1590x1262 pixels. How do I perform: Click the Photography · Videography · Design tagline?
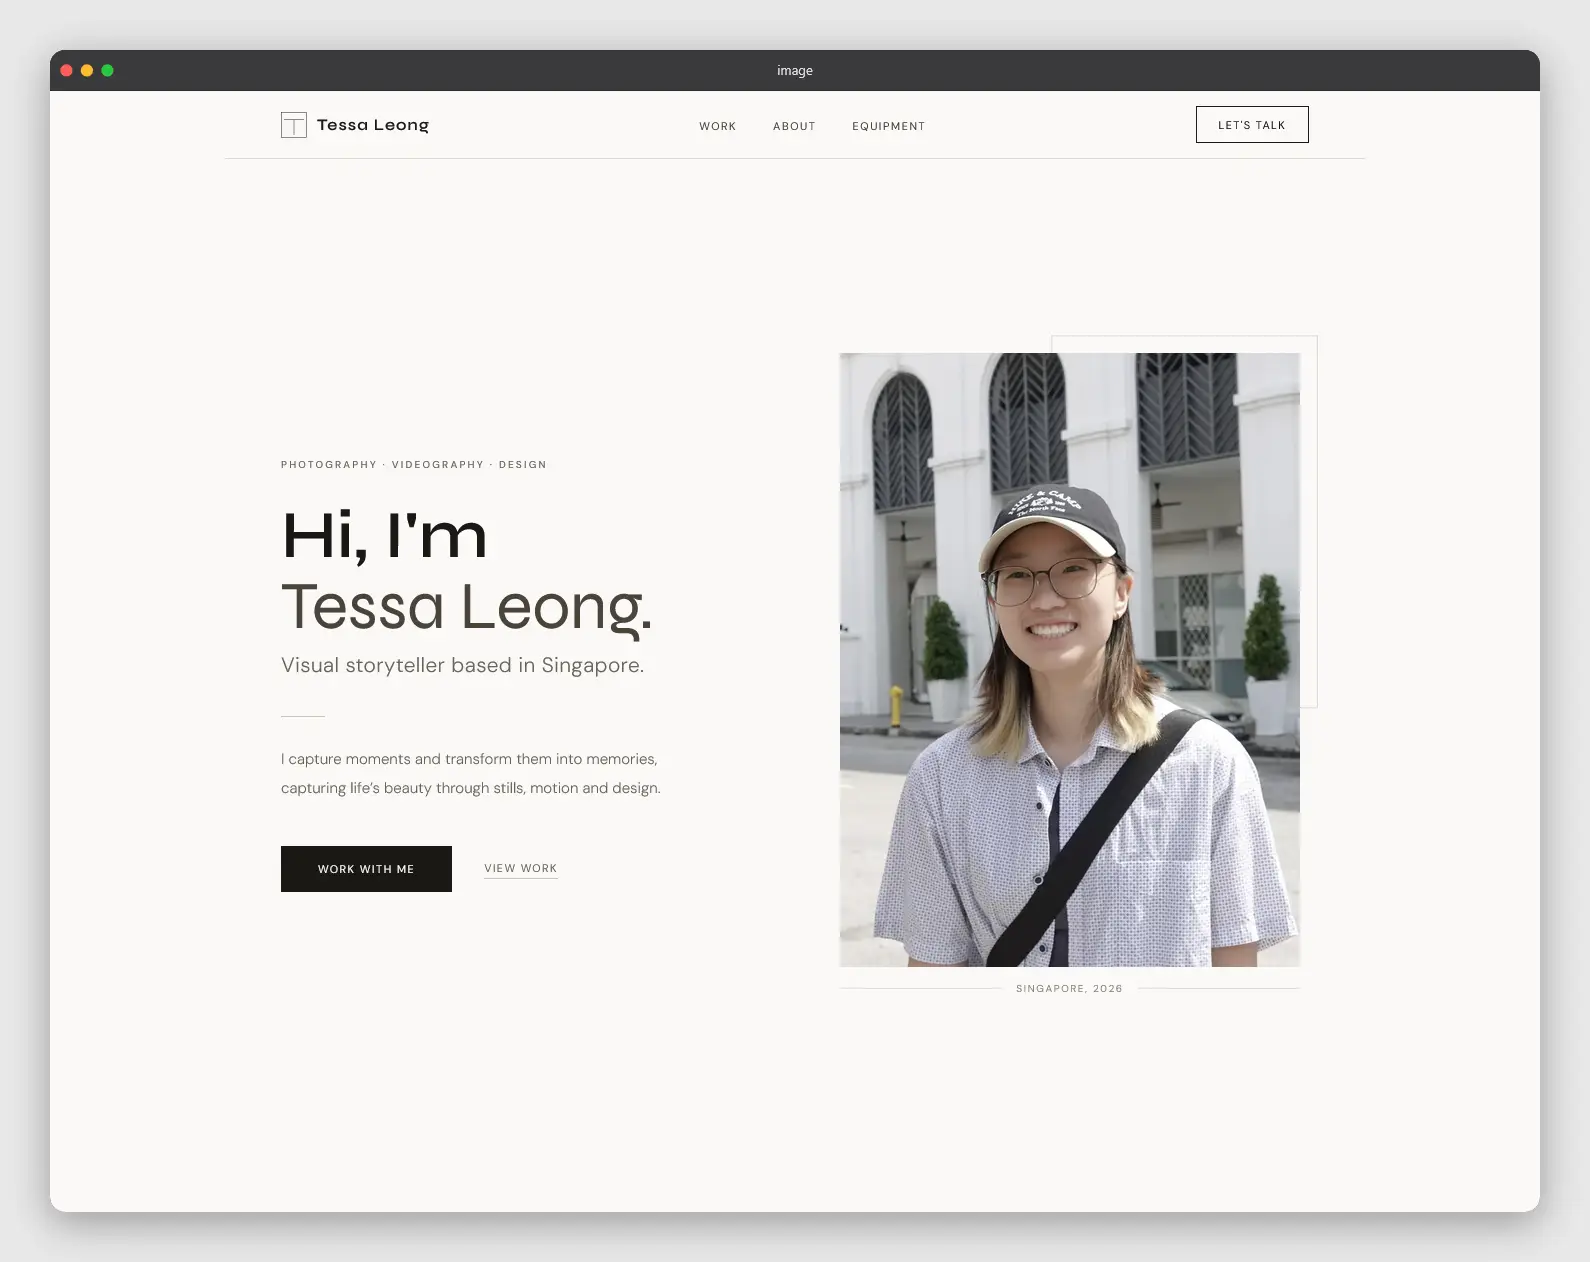[x=414, y=465]
